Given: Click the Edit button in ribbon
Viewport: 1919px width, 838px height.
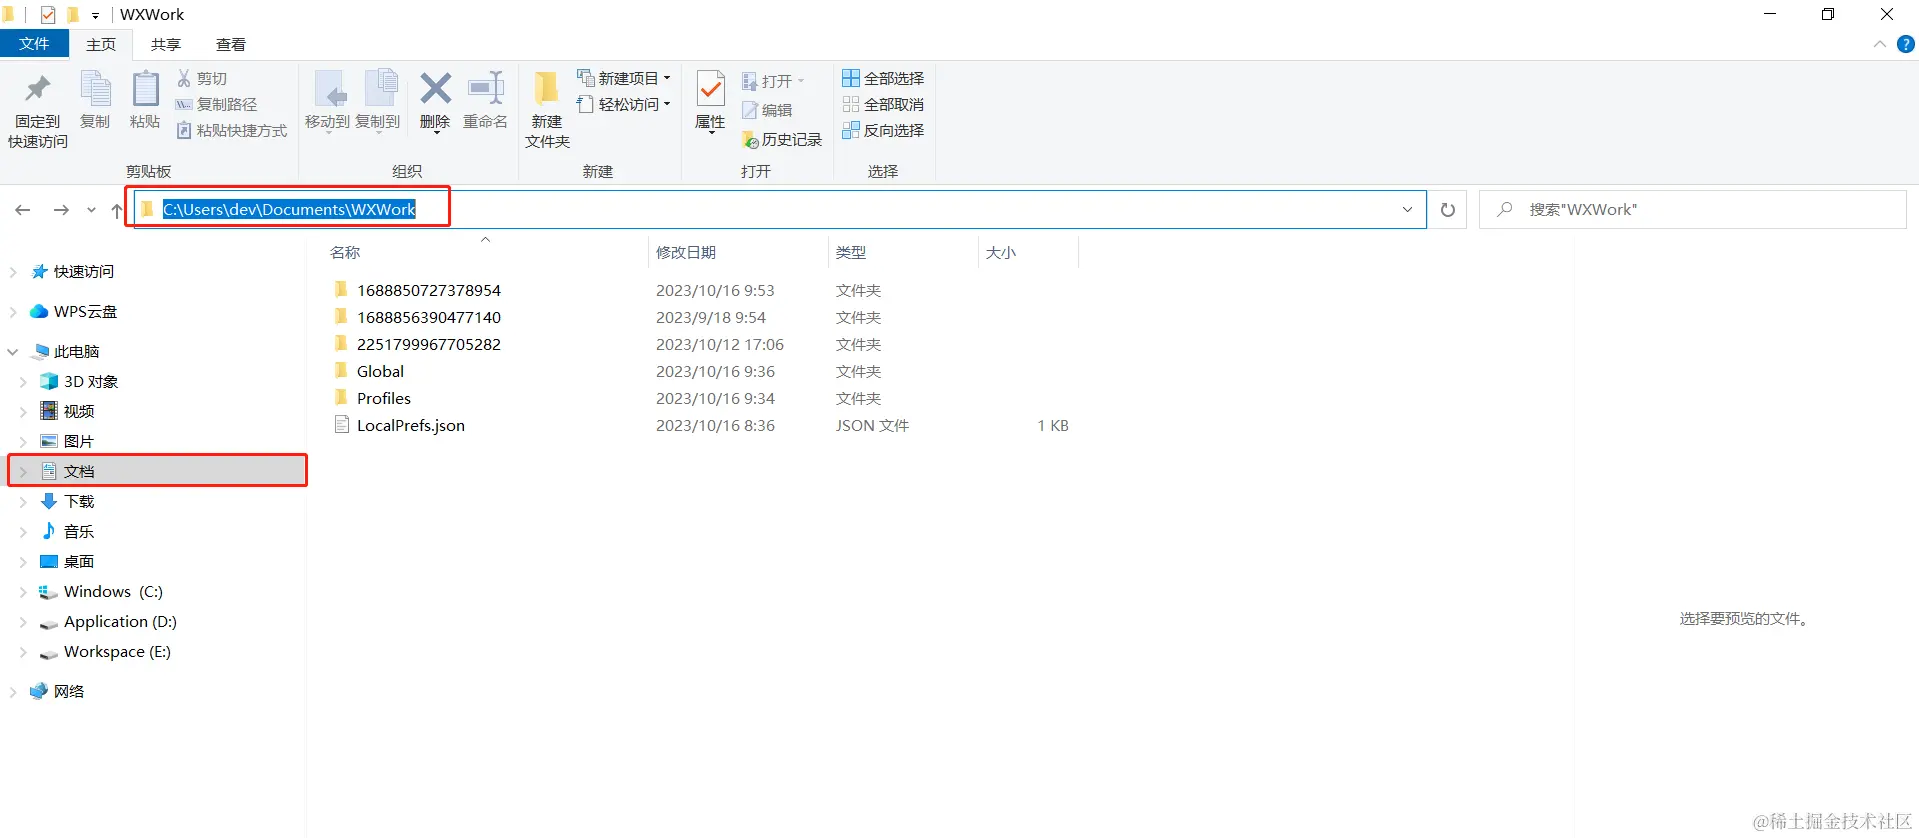Looking at the screenshot, I should point(767,110).
